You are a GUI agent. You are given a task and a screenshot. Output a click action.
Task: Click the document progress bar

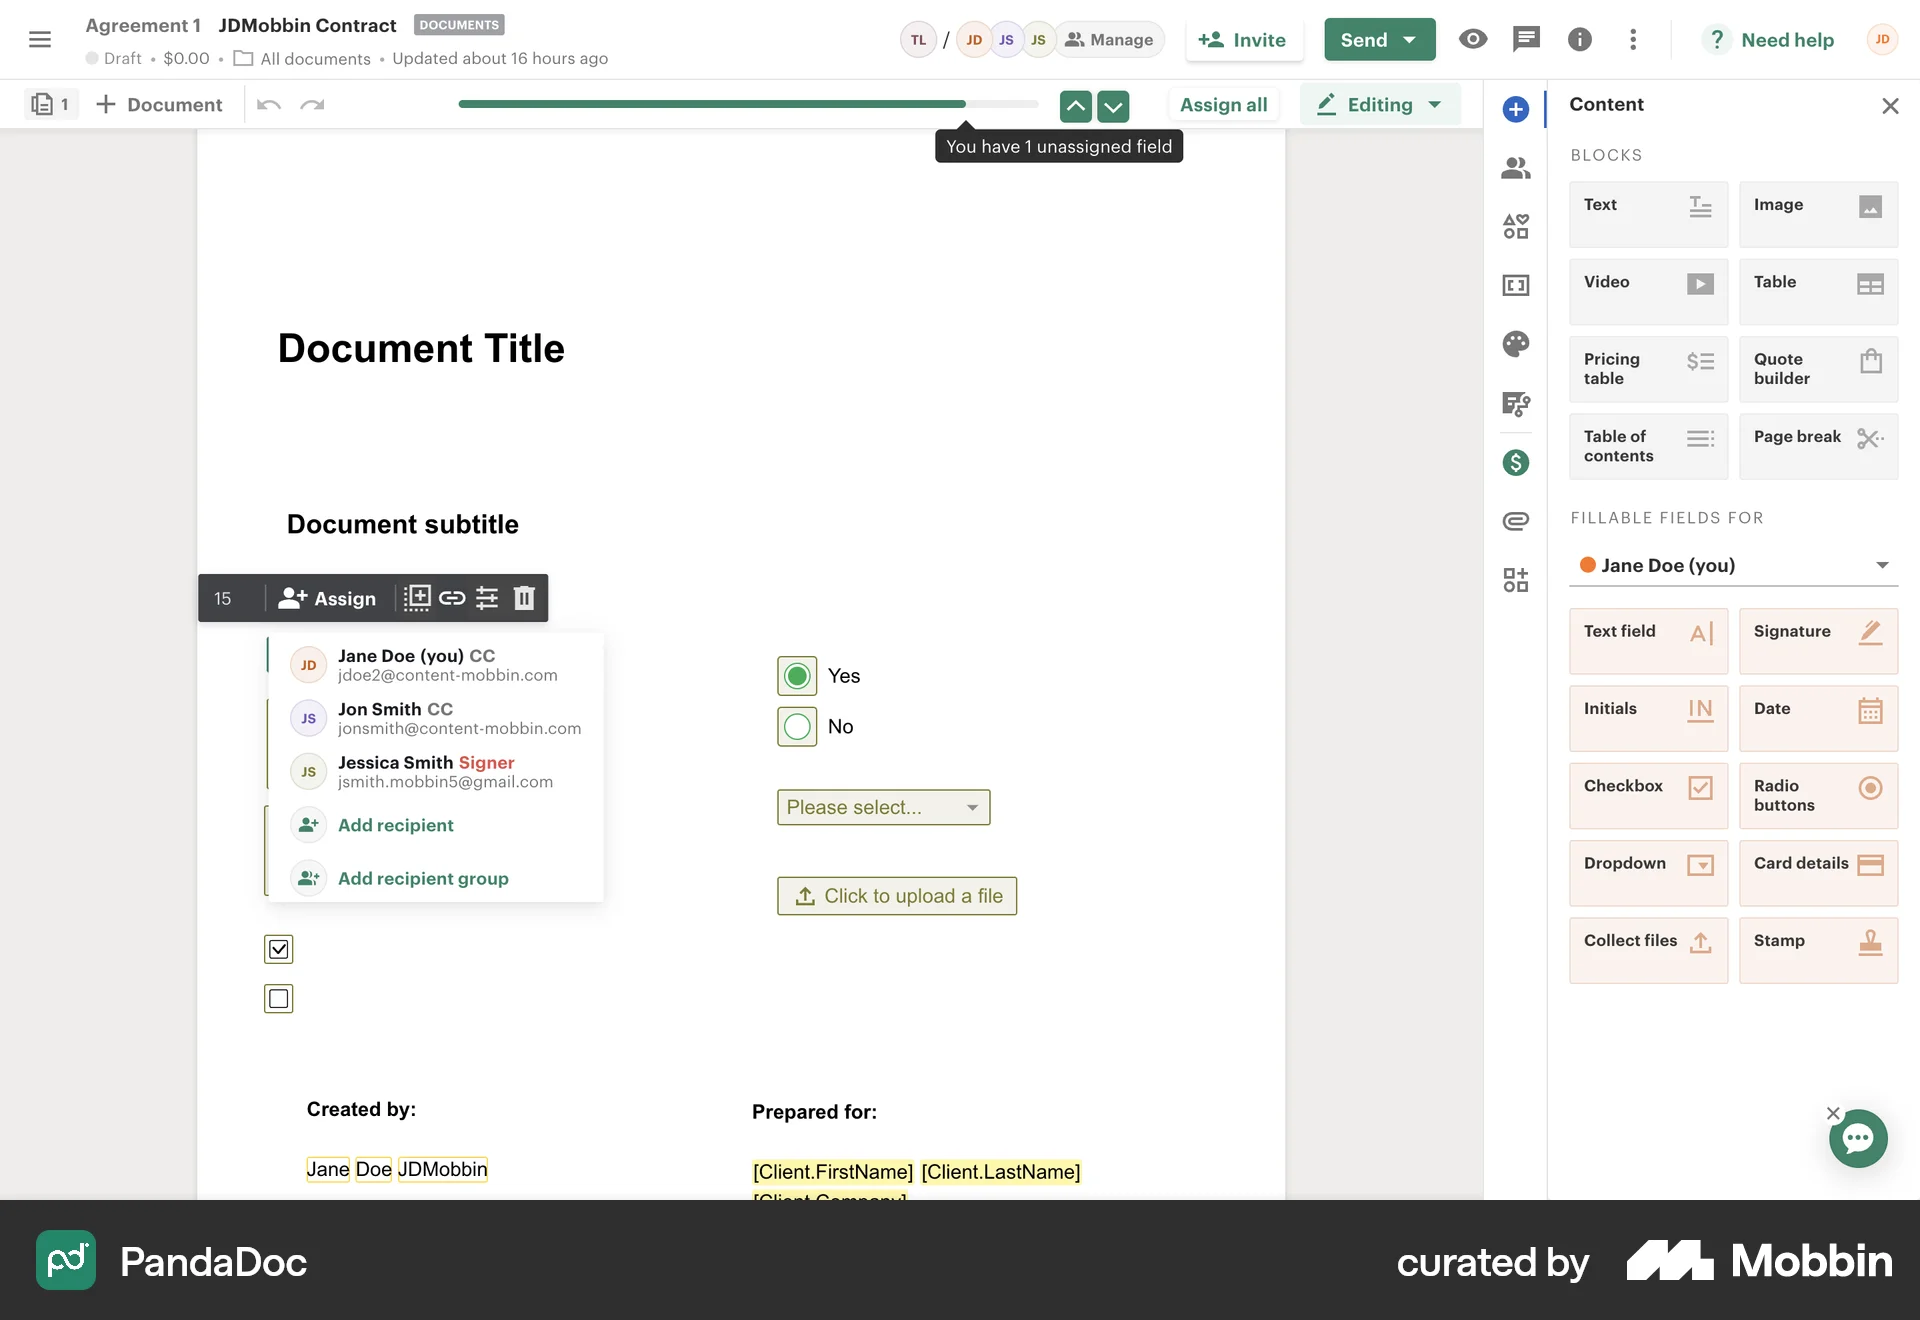[x=748, y=103]
